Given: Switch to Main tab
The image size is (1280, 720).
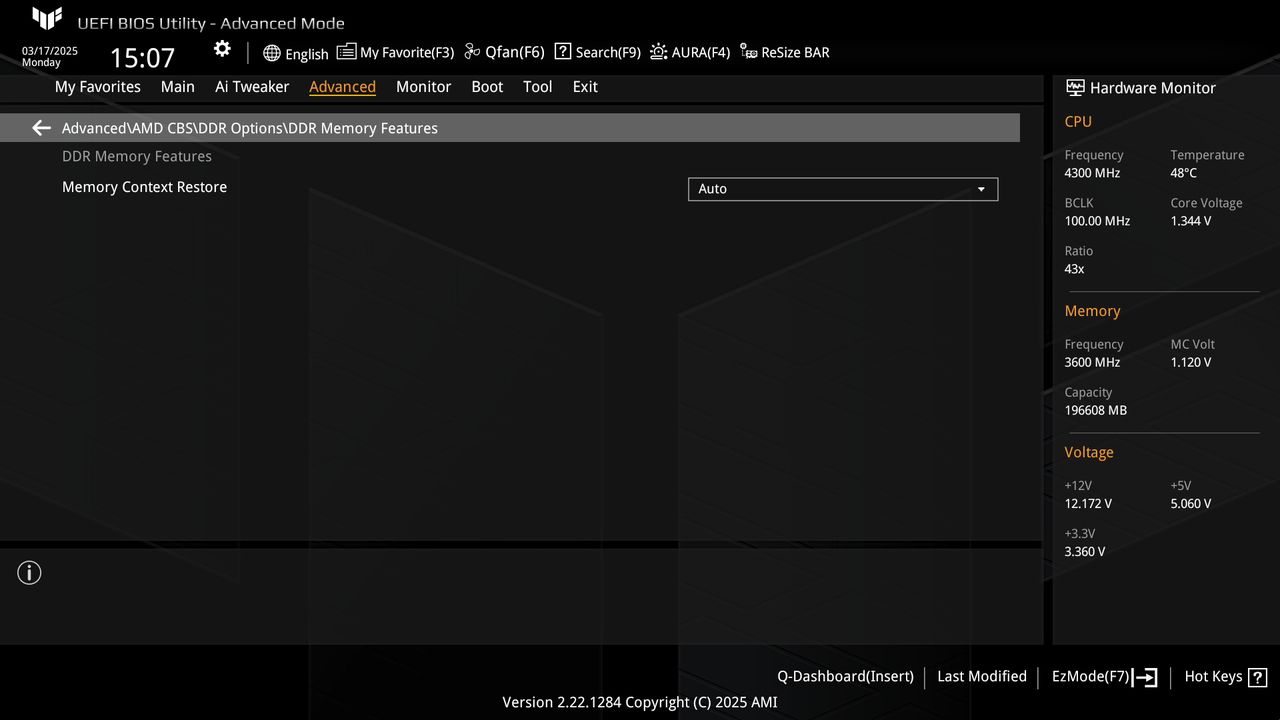Looking at the screenshot, I should (178, 87).
